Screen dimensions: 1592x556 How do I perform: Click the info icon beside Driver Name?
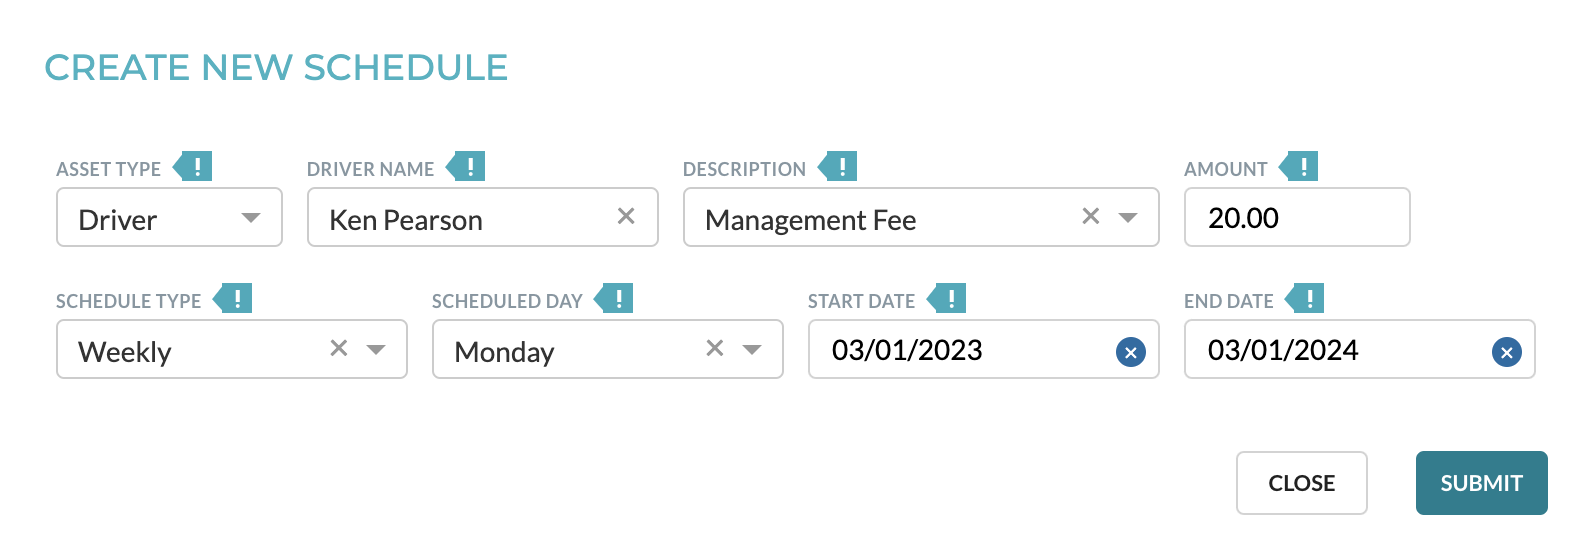[467, 167]
